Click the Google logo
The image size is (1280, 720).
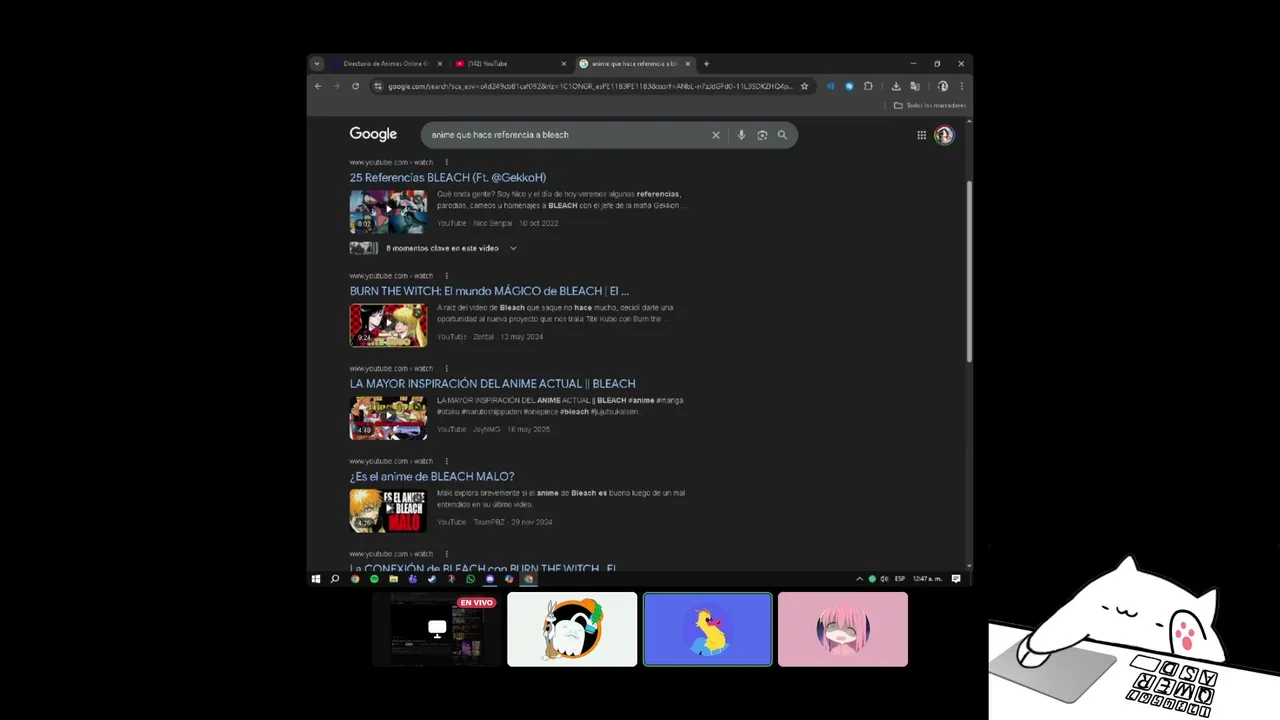[373, 134]
